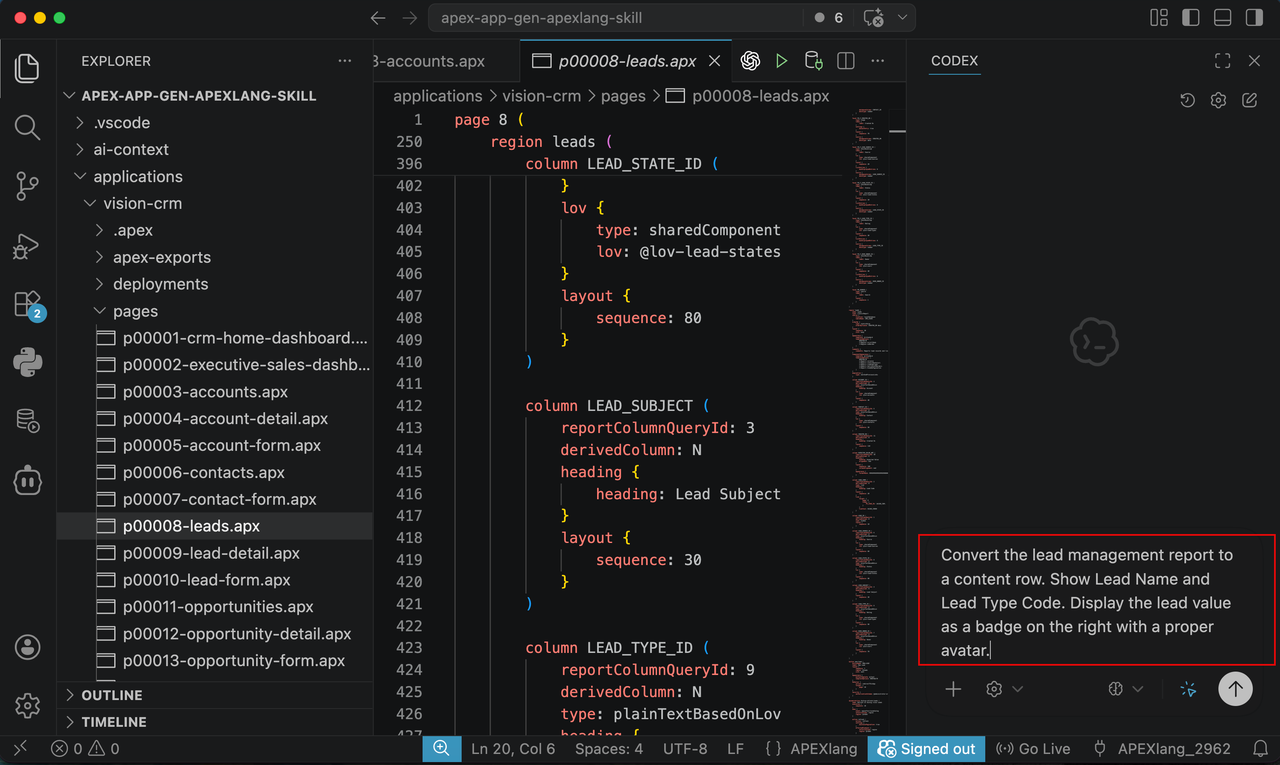Open Codex gear mode dropdown in input
1280x765 pixels.
pos(1003,689)
